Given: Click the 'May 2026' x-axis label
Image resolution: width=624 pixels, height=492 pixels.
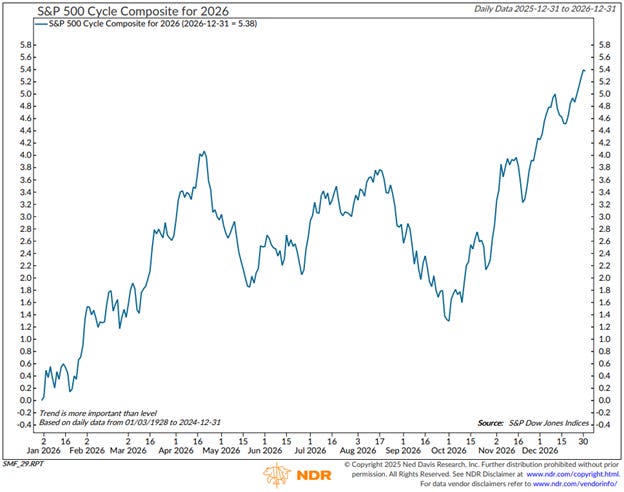Looking at the screenshot, I should click(x=221, y=451).
